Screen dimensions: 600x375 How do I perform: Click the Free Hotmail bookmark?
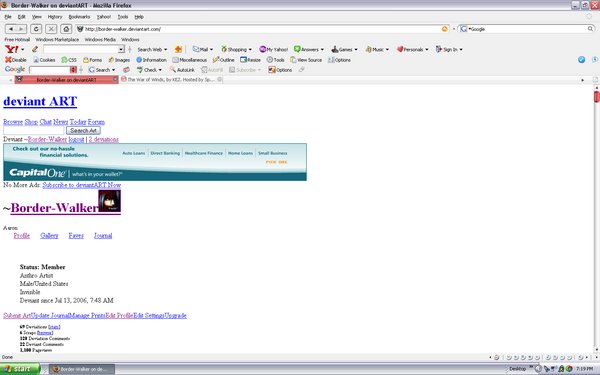pyautogui.click(x=17, y=39)
